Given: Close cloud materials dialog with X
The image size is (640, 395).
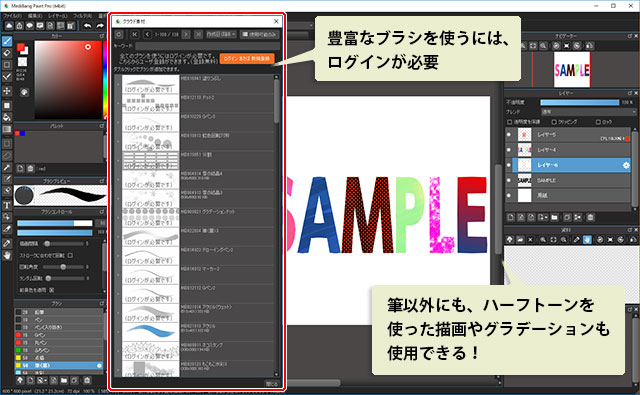Looking at the screenshot, I should tap(276, 21).
